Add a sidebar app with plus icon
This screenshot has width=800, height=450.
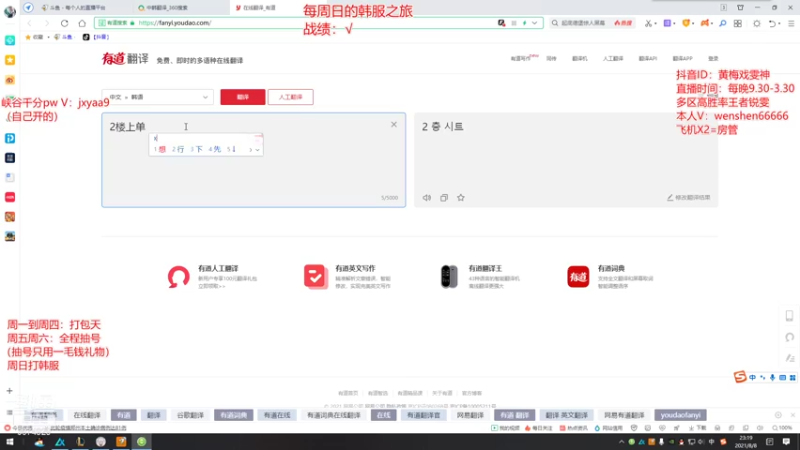click(x=10, y=391)
